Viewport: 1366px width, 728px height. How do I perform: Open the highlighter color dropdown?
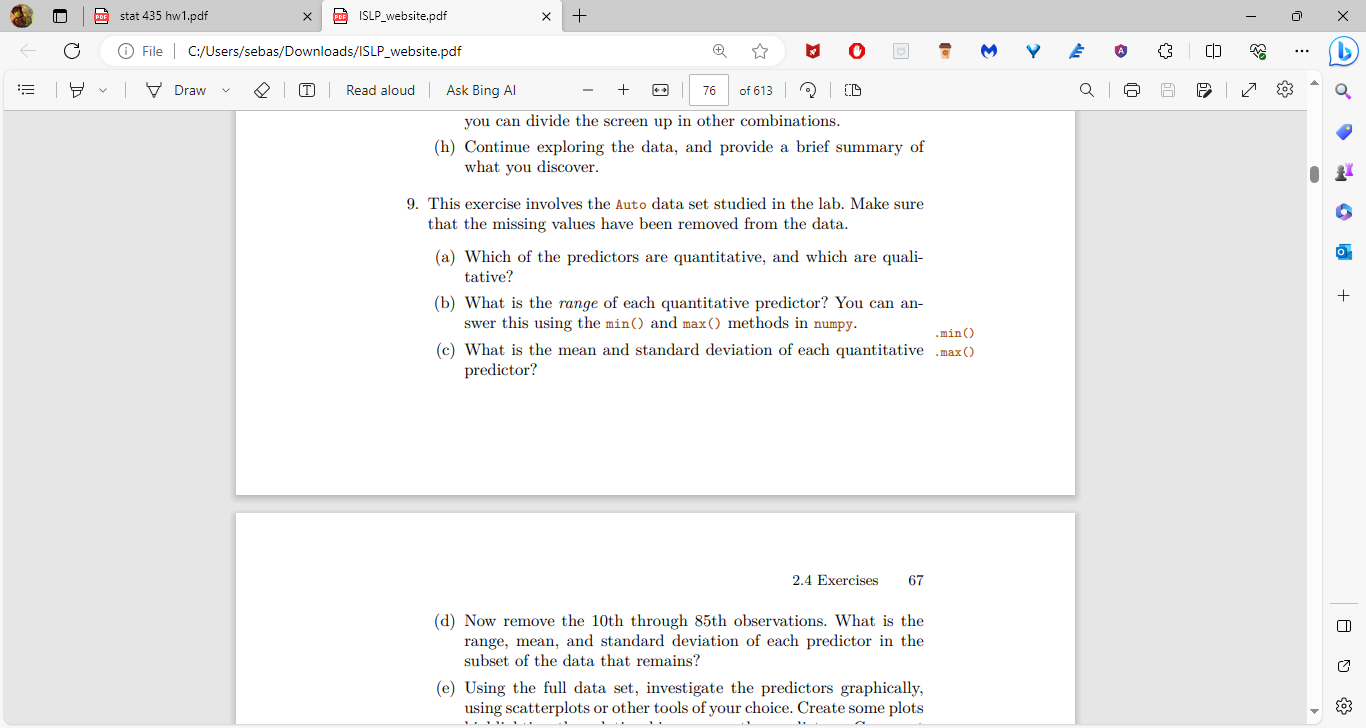99,90
